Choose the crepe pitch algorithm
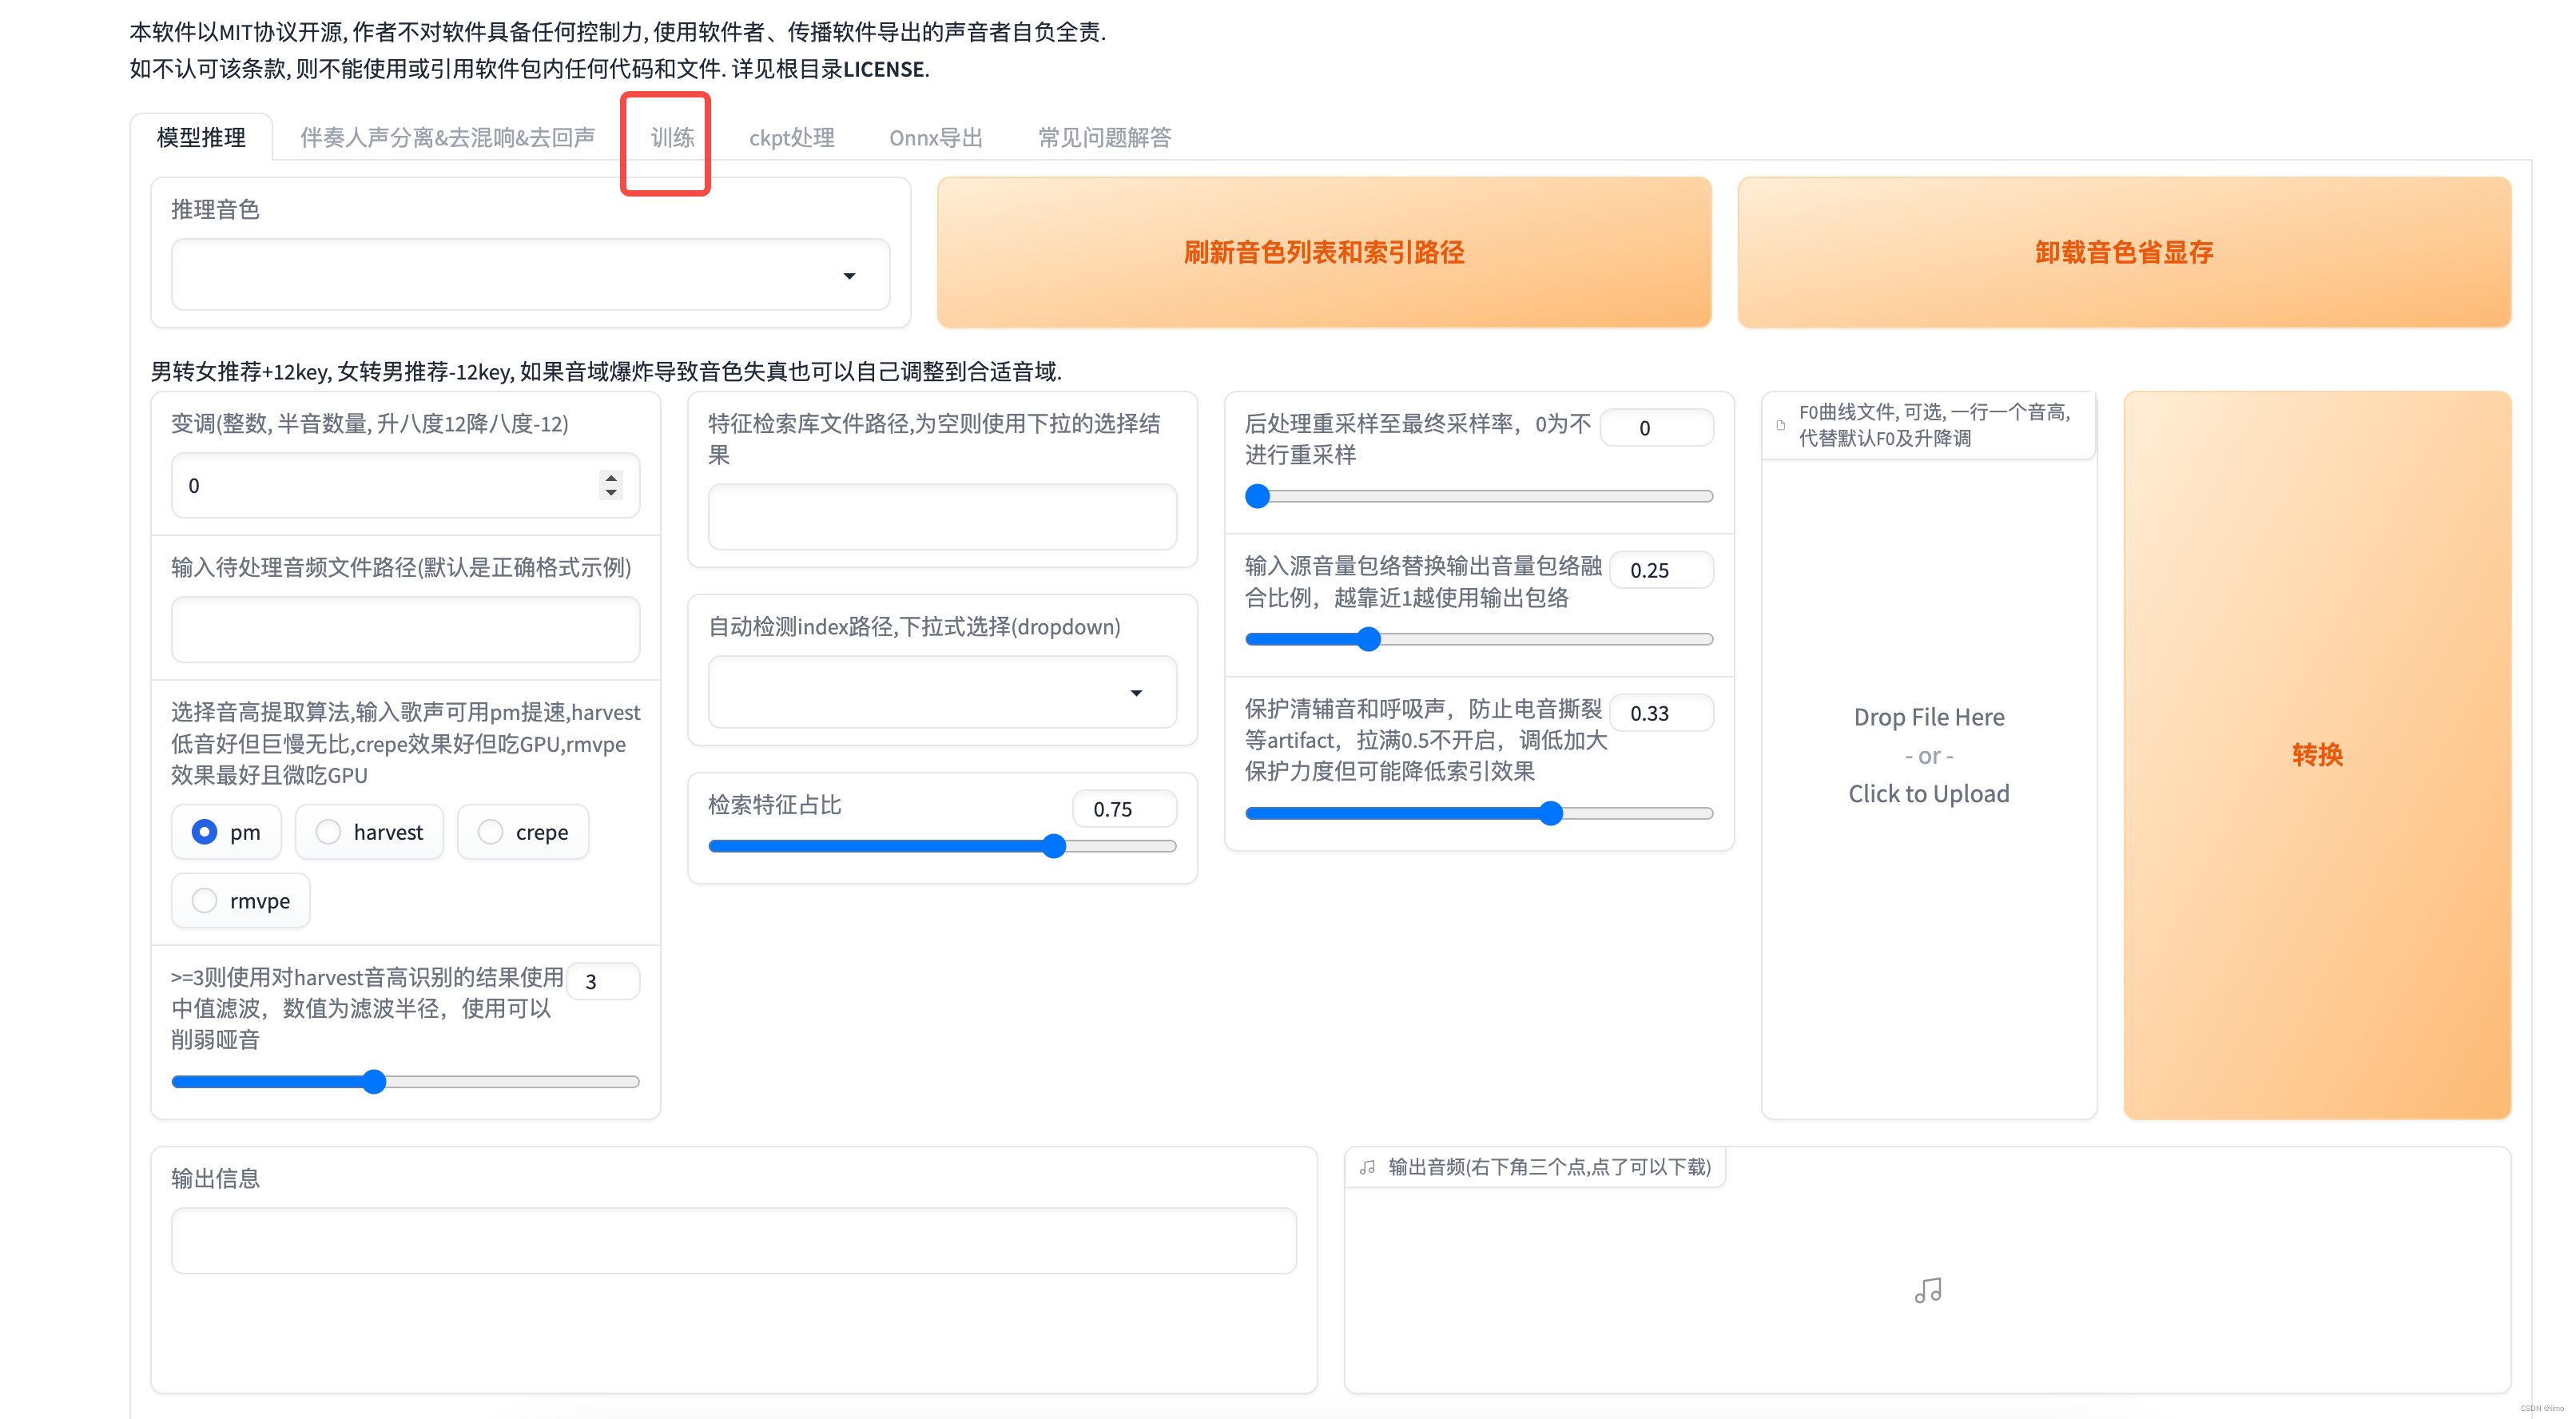Viewport: 2576px width, 1419px height. pos(490,832)
